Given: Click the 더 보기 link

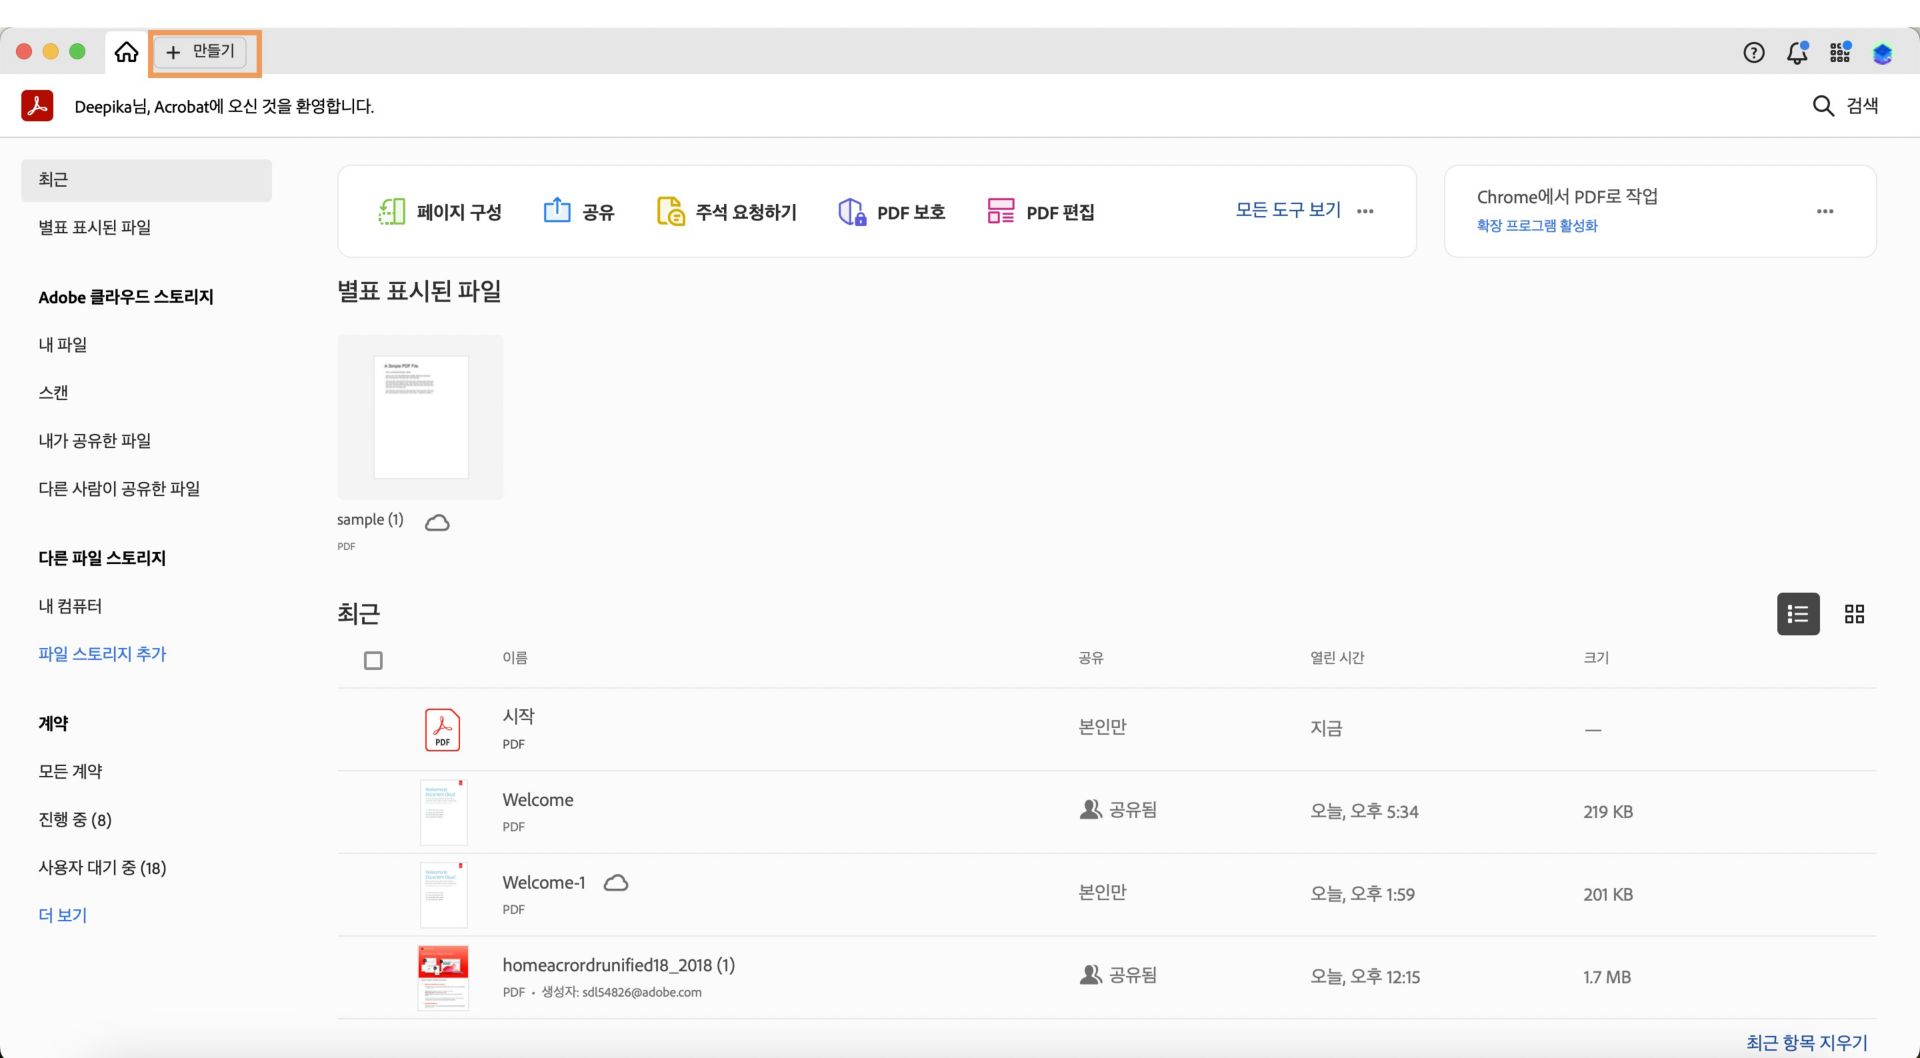Looking at the screenshot, I should [x=63, y=916].
